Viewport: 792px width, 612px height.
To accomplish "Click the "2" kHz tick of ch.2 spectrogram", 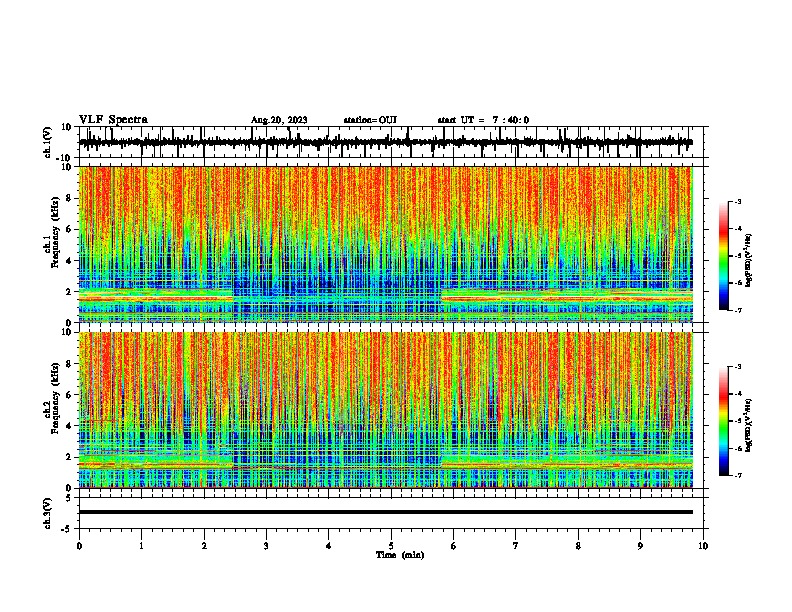I will pyautogui.click(x=69, y=457).
